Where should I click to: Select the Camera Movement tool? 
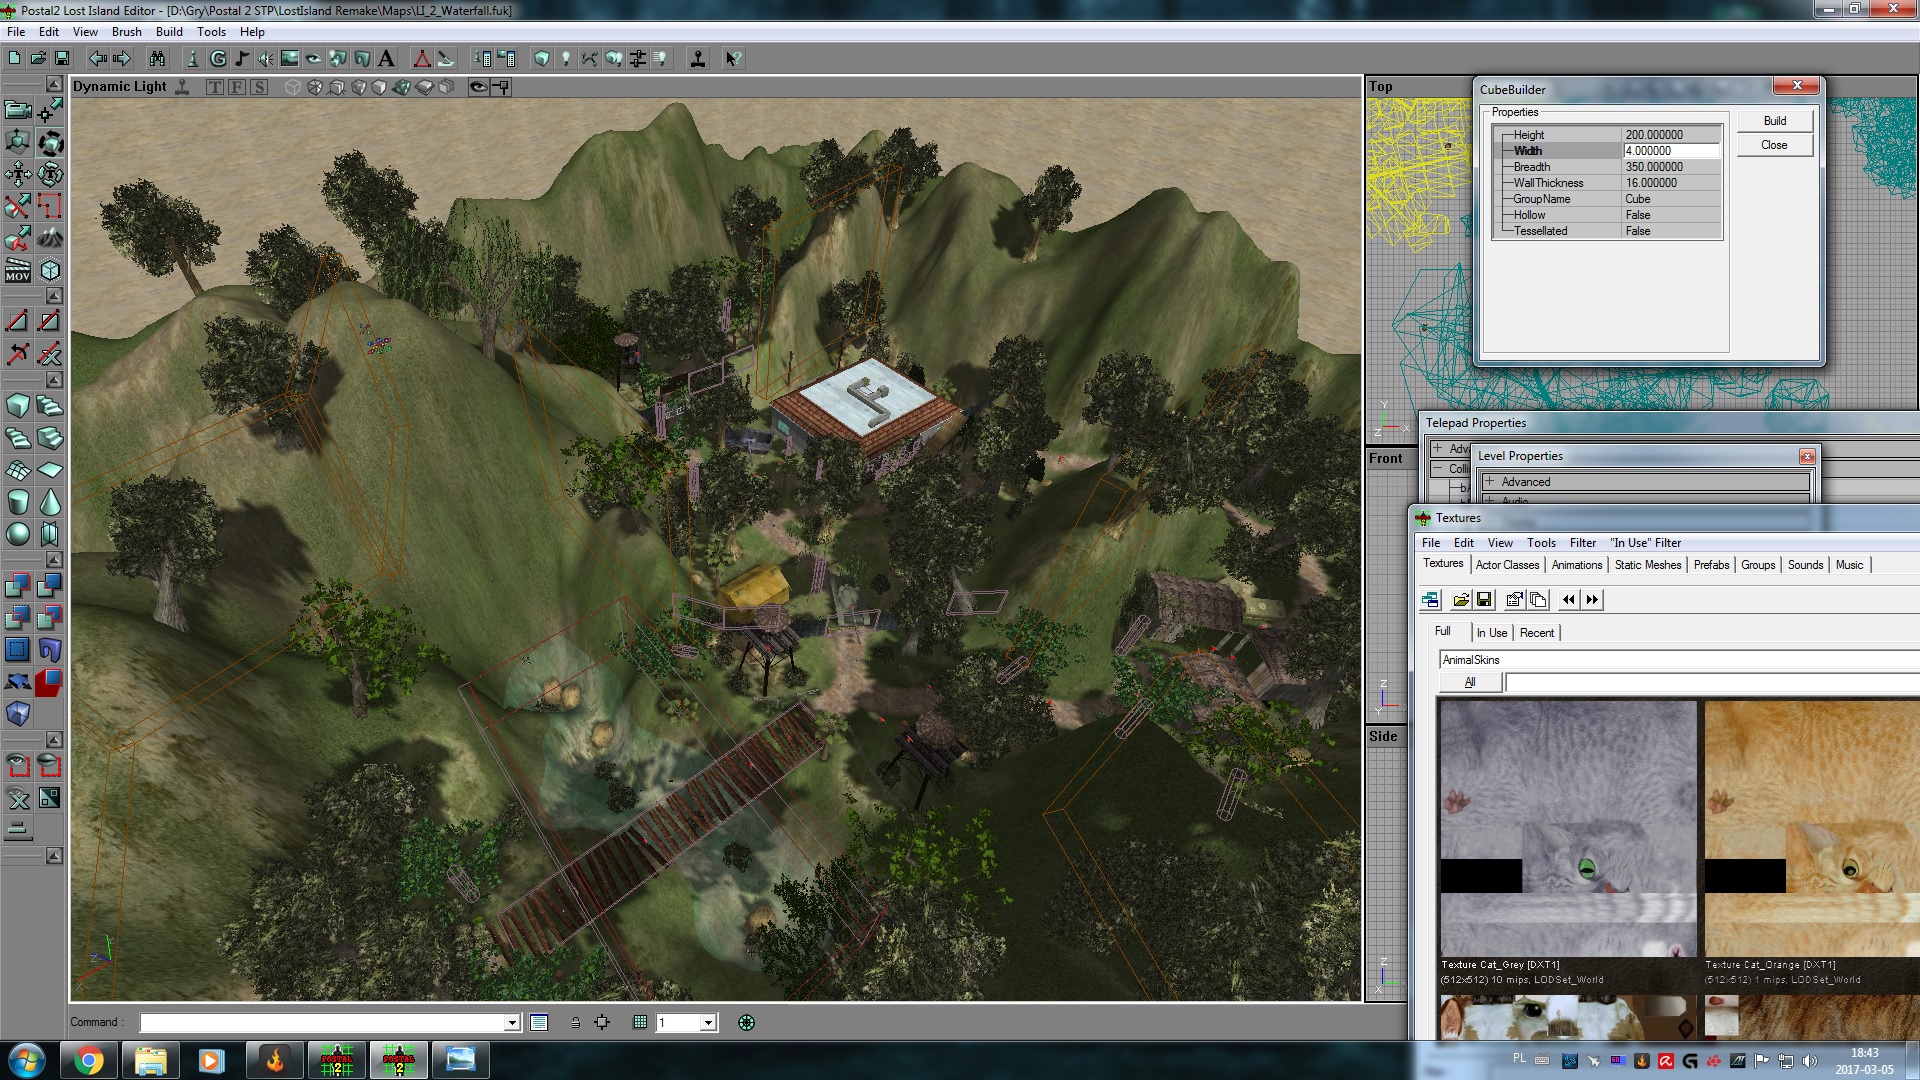[x=18, y=109]
